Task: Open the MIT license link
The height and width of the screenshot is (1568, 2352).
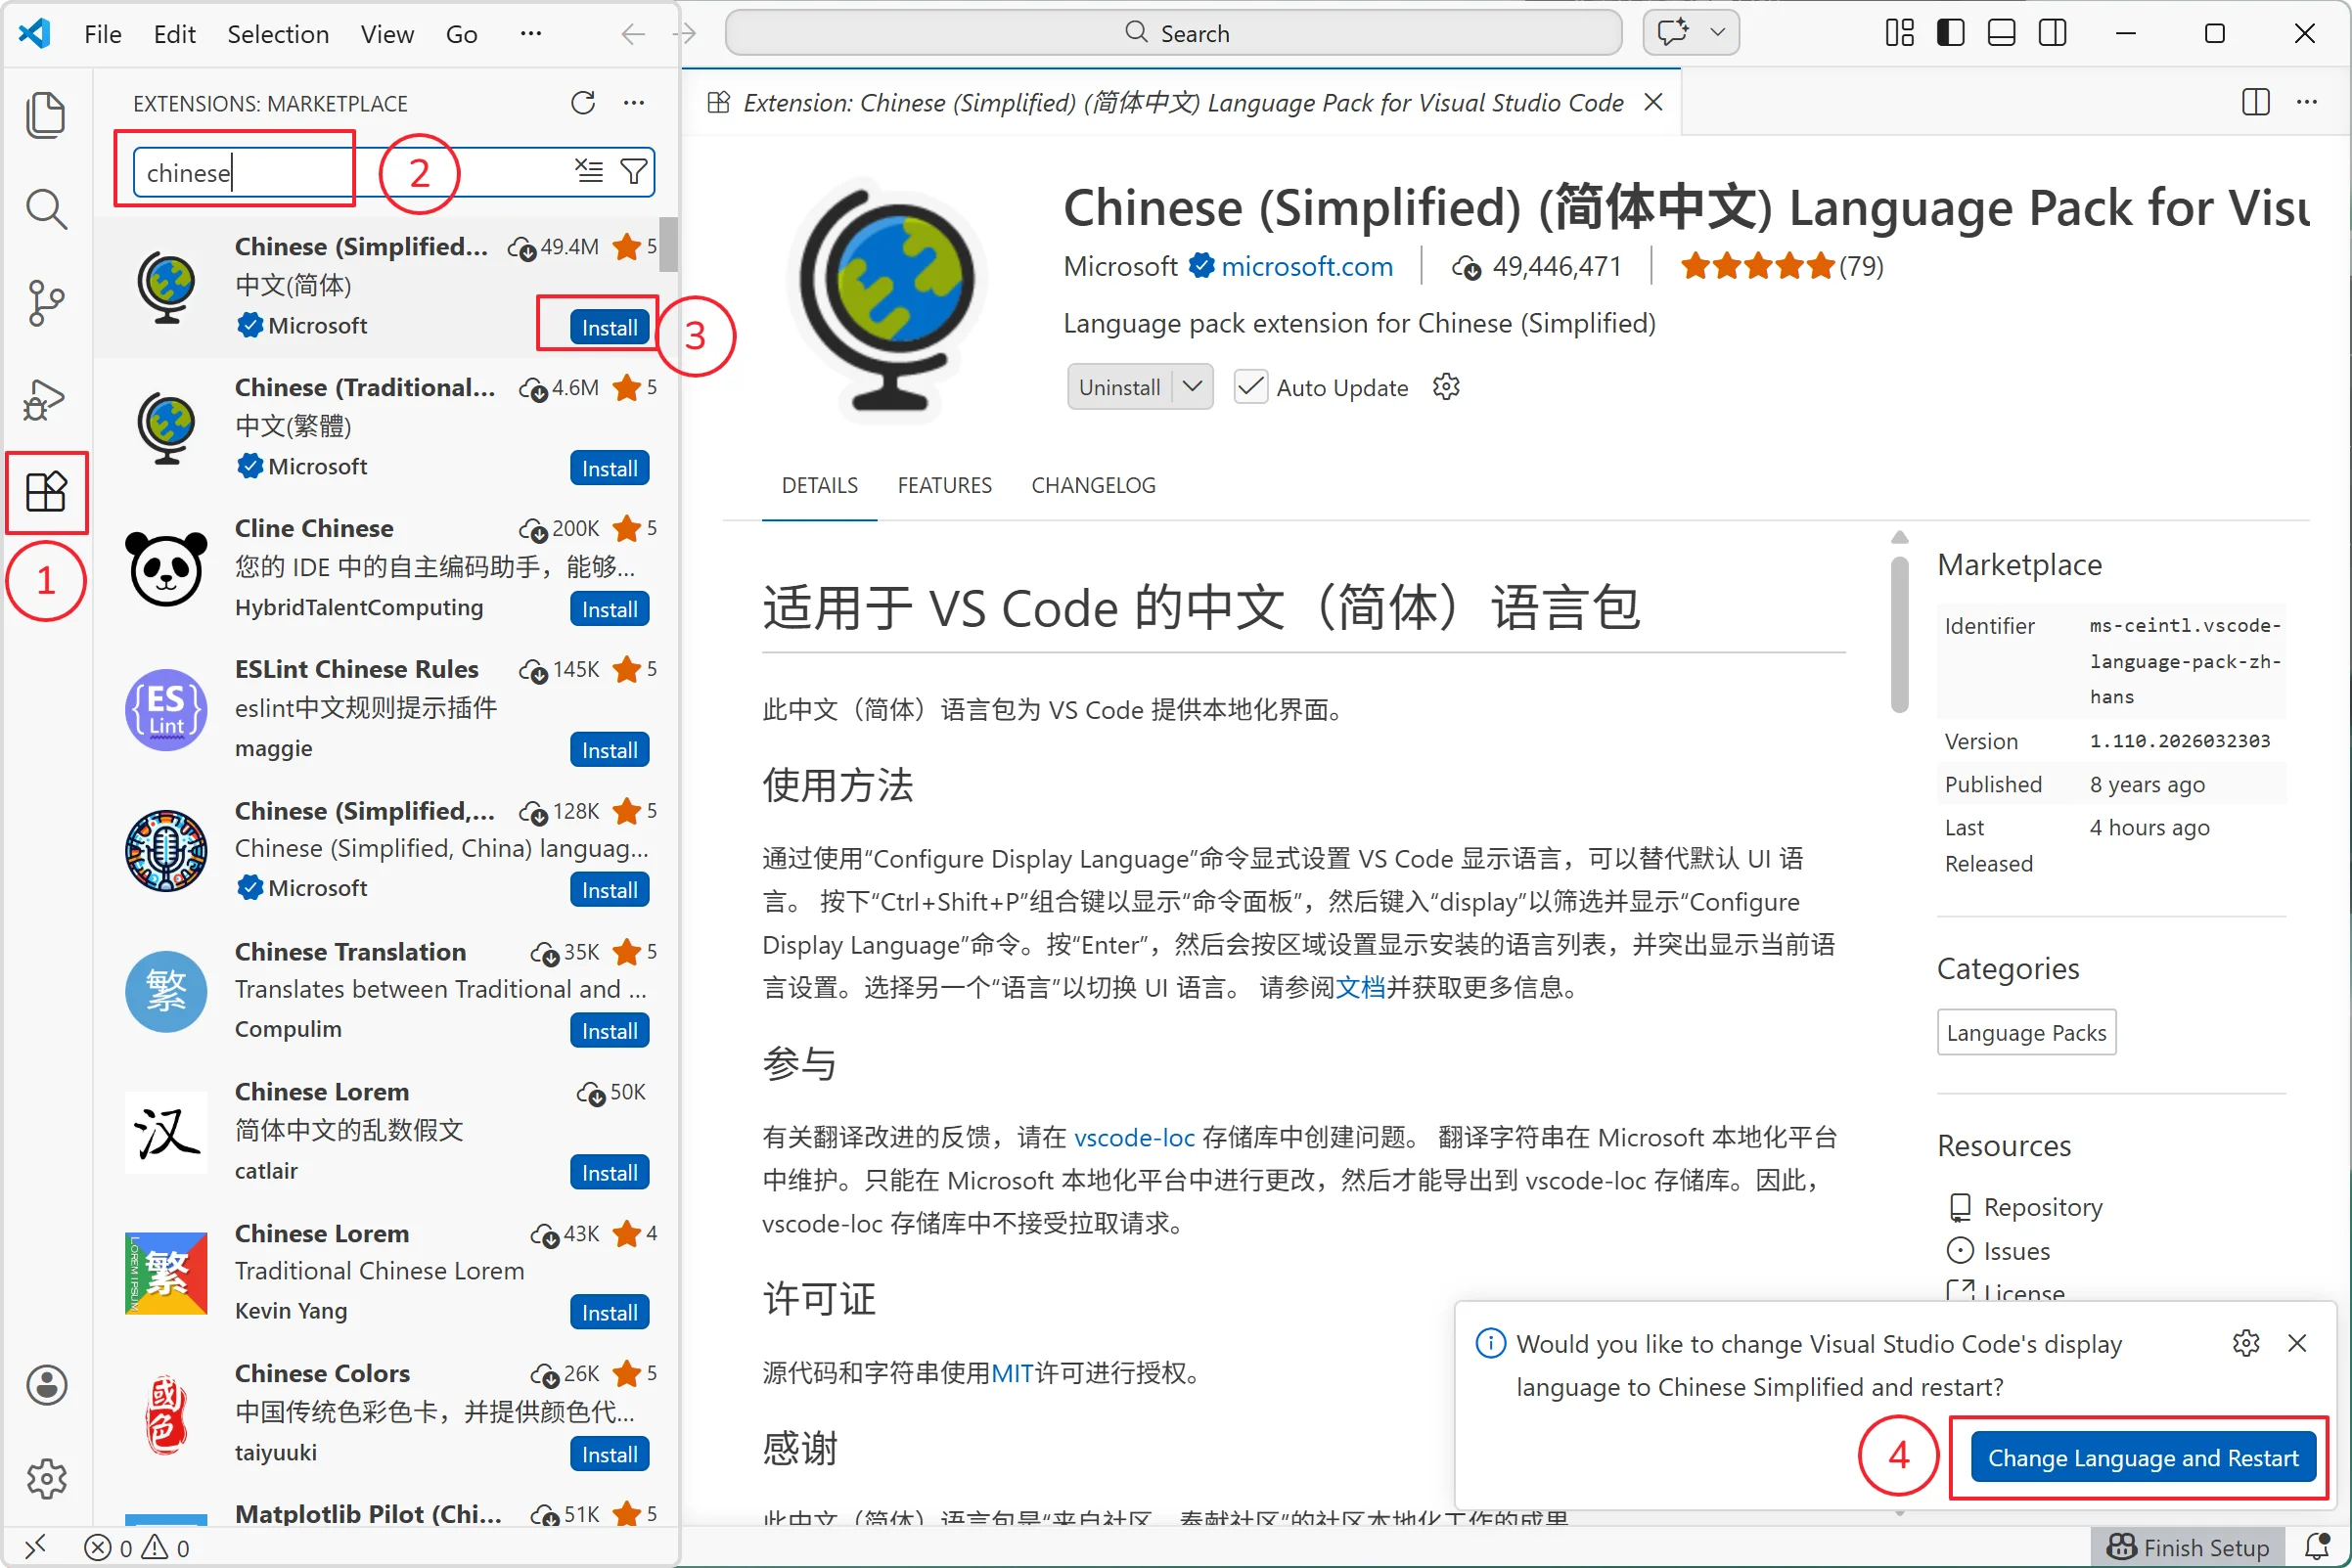Action: (1012, 1372)
